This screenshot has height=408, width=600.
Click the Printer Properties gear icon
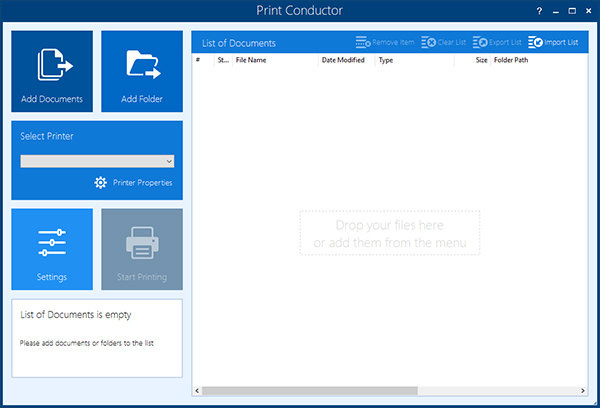[100, 183]
